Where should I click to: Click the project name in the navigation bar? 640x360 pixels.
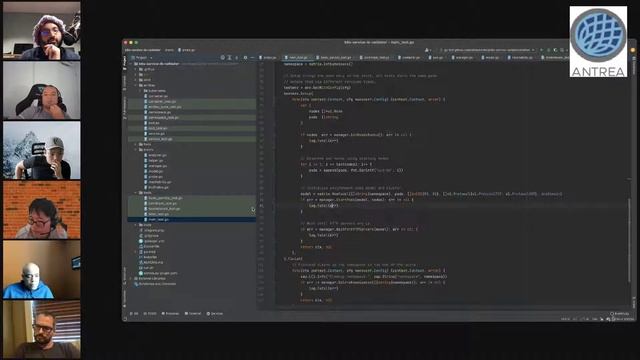pyautogui.click(x=143, y=50)
